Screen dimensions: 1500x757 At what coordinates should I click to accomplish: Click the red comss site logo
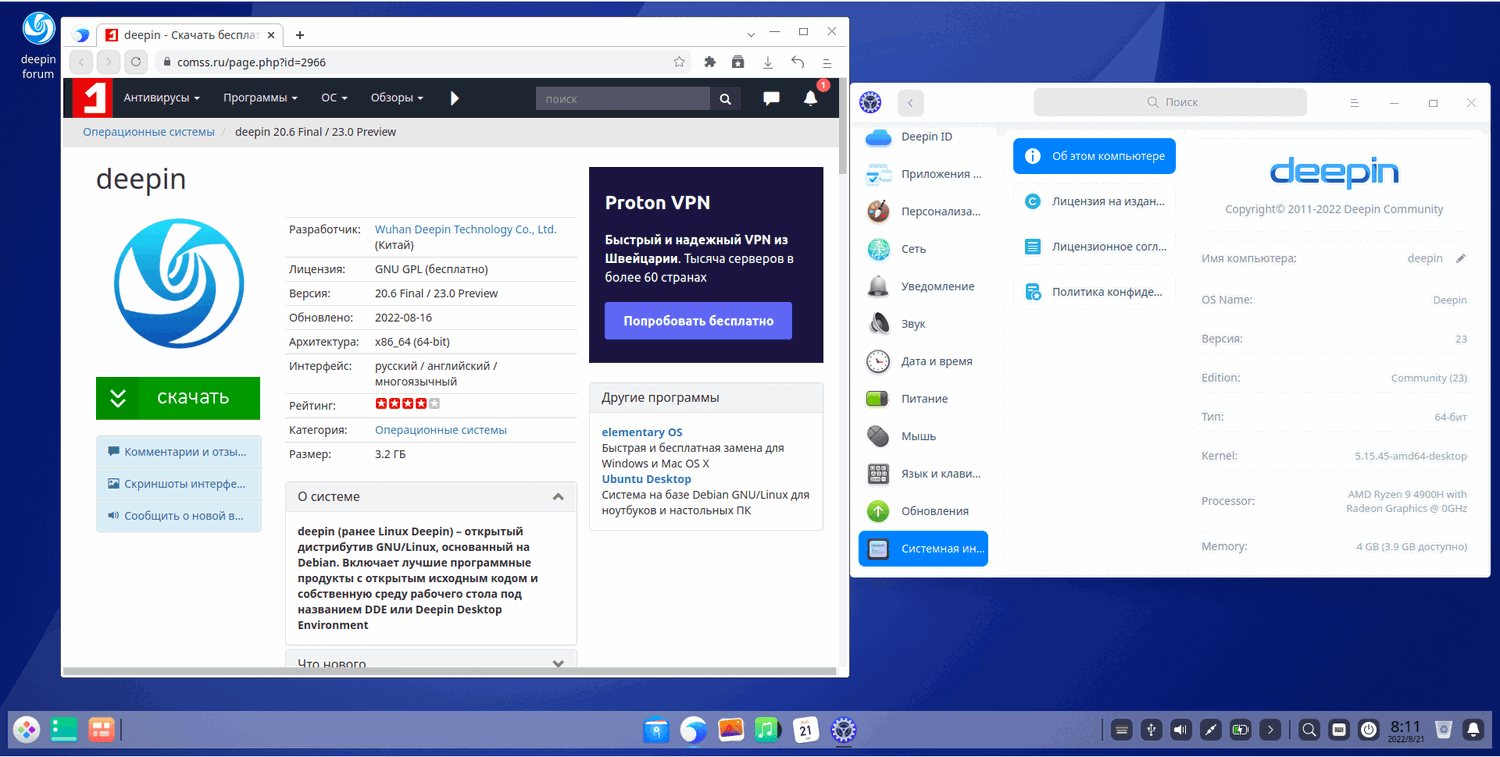(x=94, y=98)
